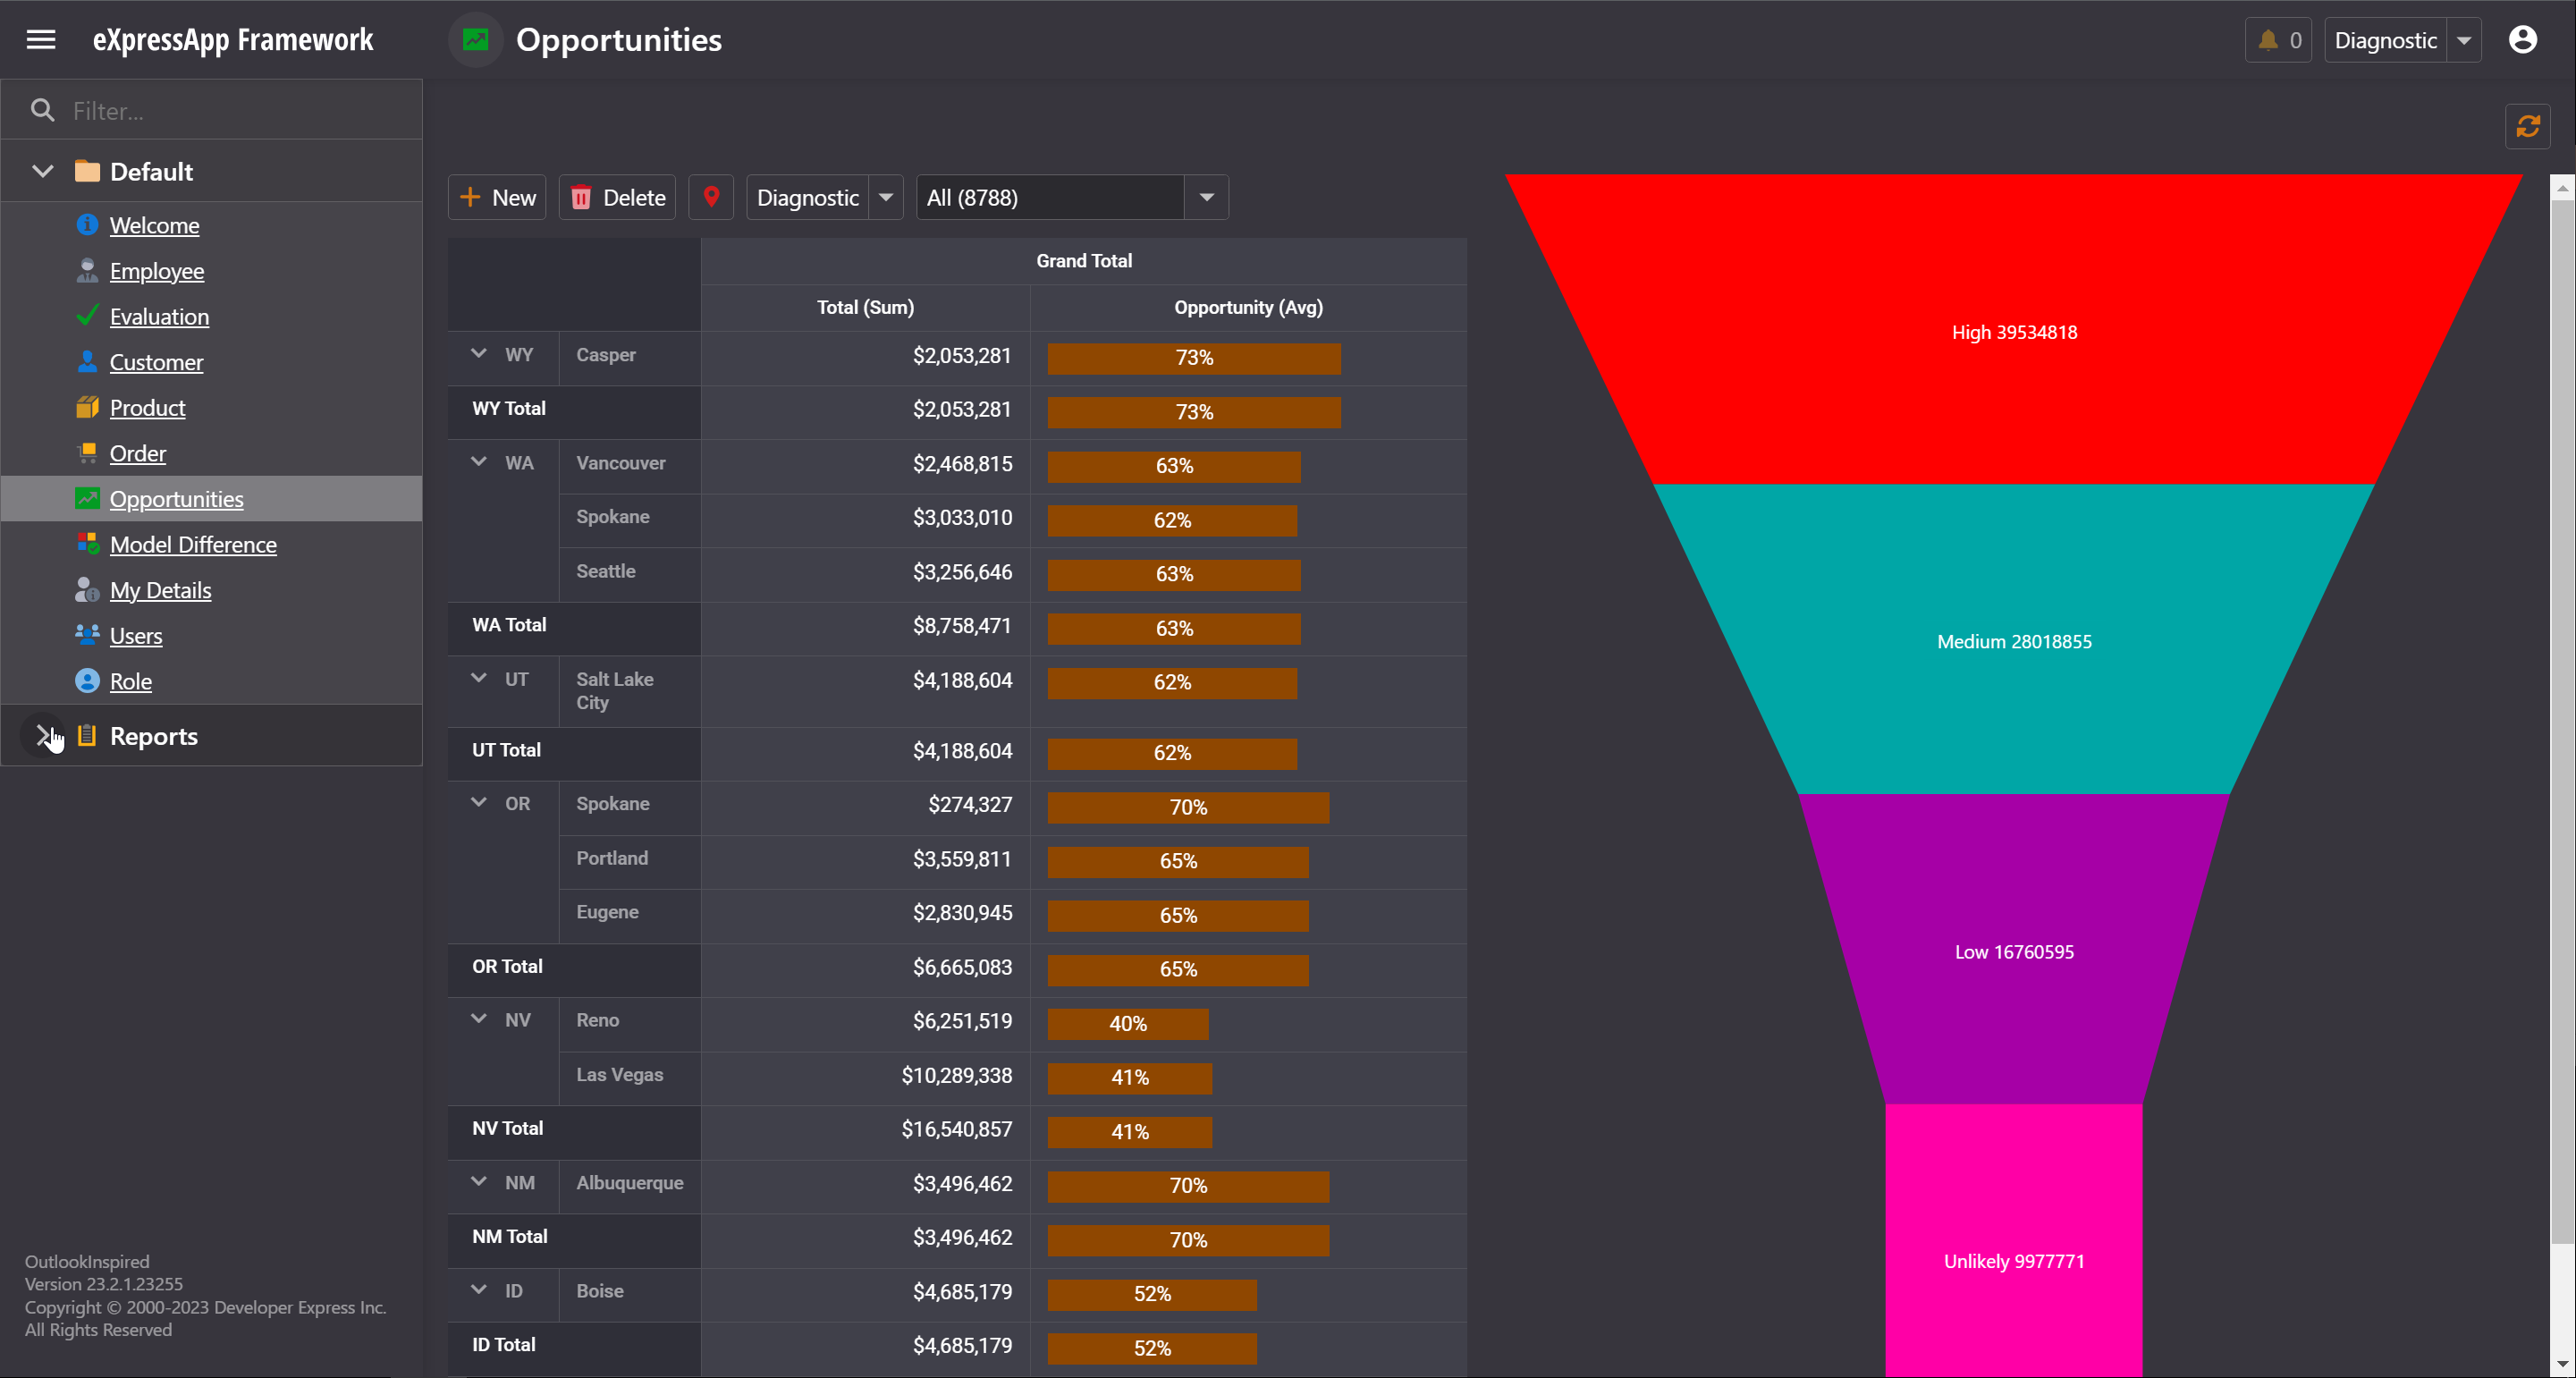The image size is (2576, 1378).
Task: Collapse the OR state row group
Action: [479, 802]
